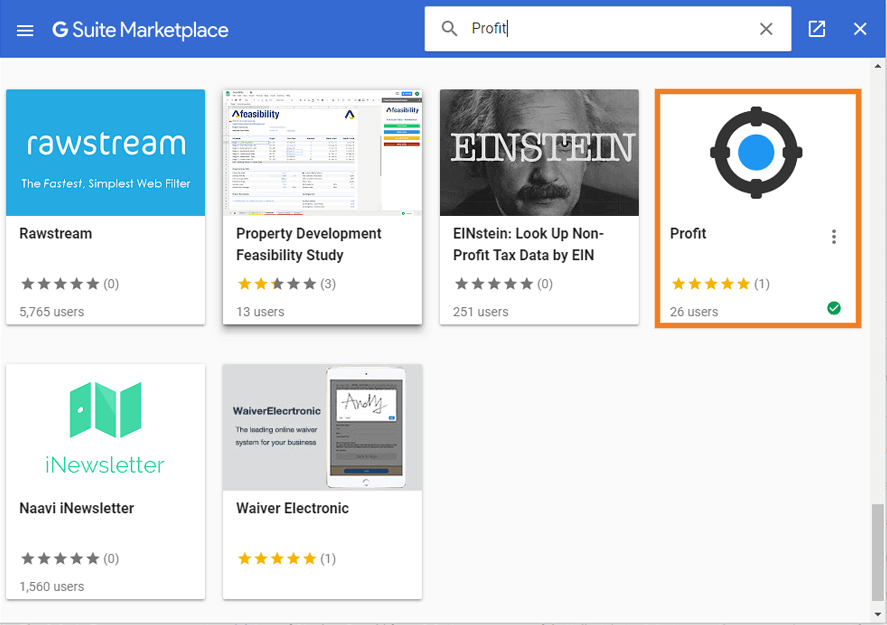Click the search magnifier icon

(449, 28)
